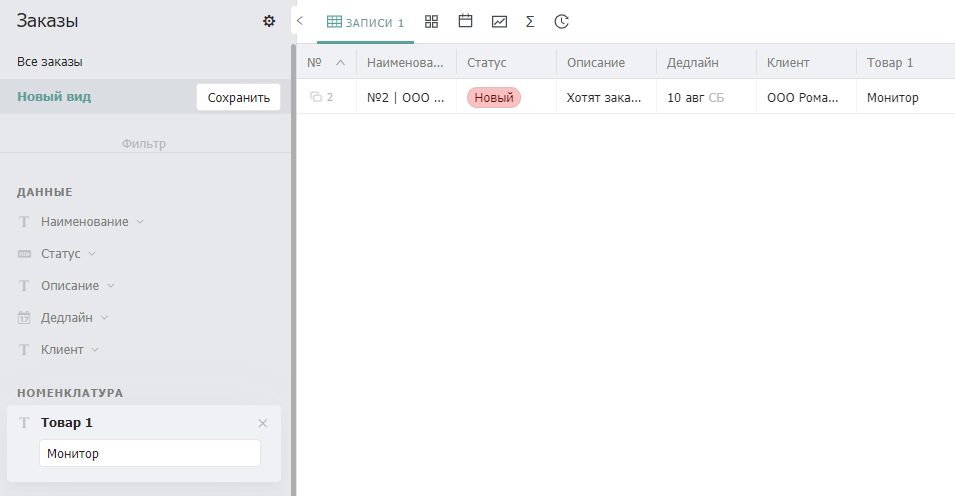Select the Новый вид view
This screenshot has height=496, width=955.
[x=54, y=96]
